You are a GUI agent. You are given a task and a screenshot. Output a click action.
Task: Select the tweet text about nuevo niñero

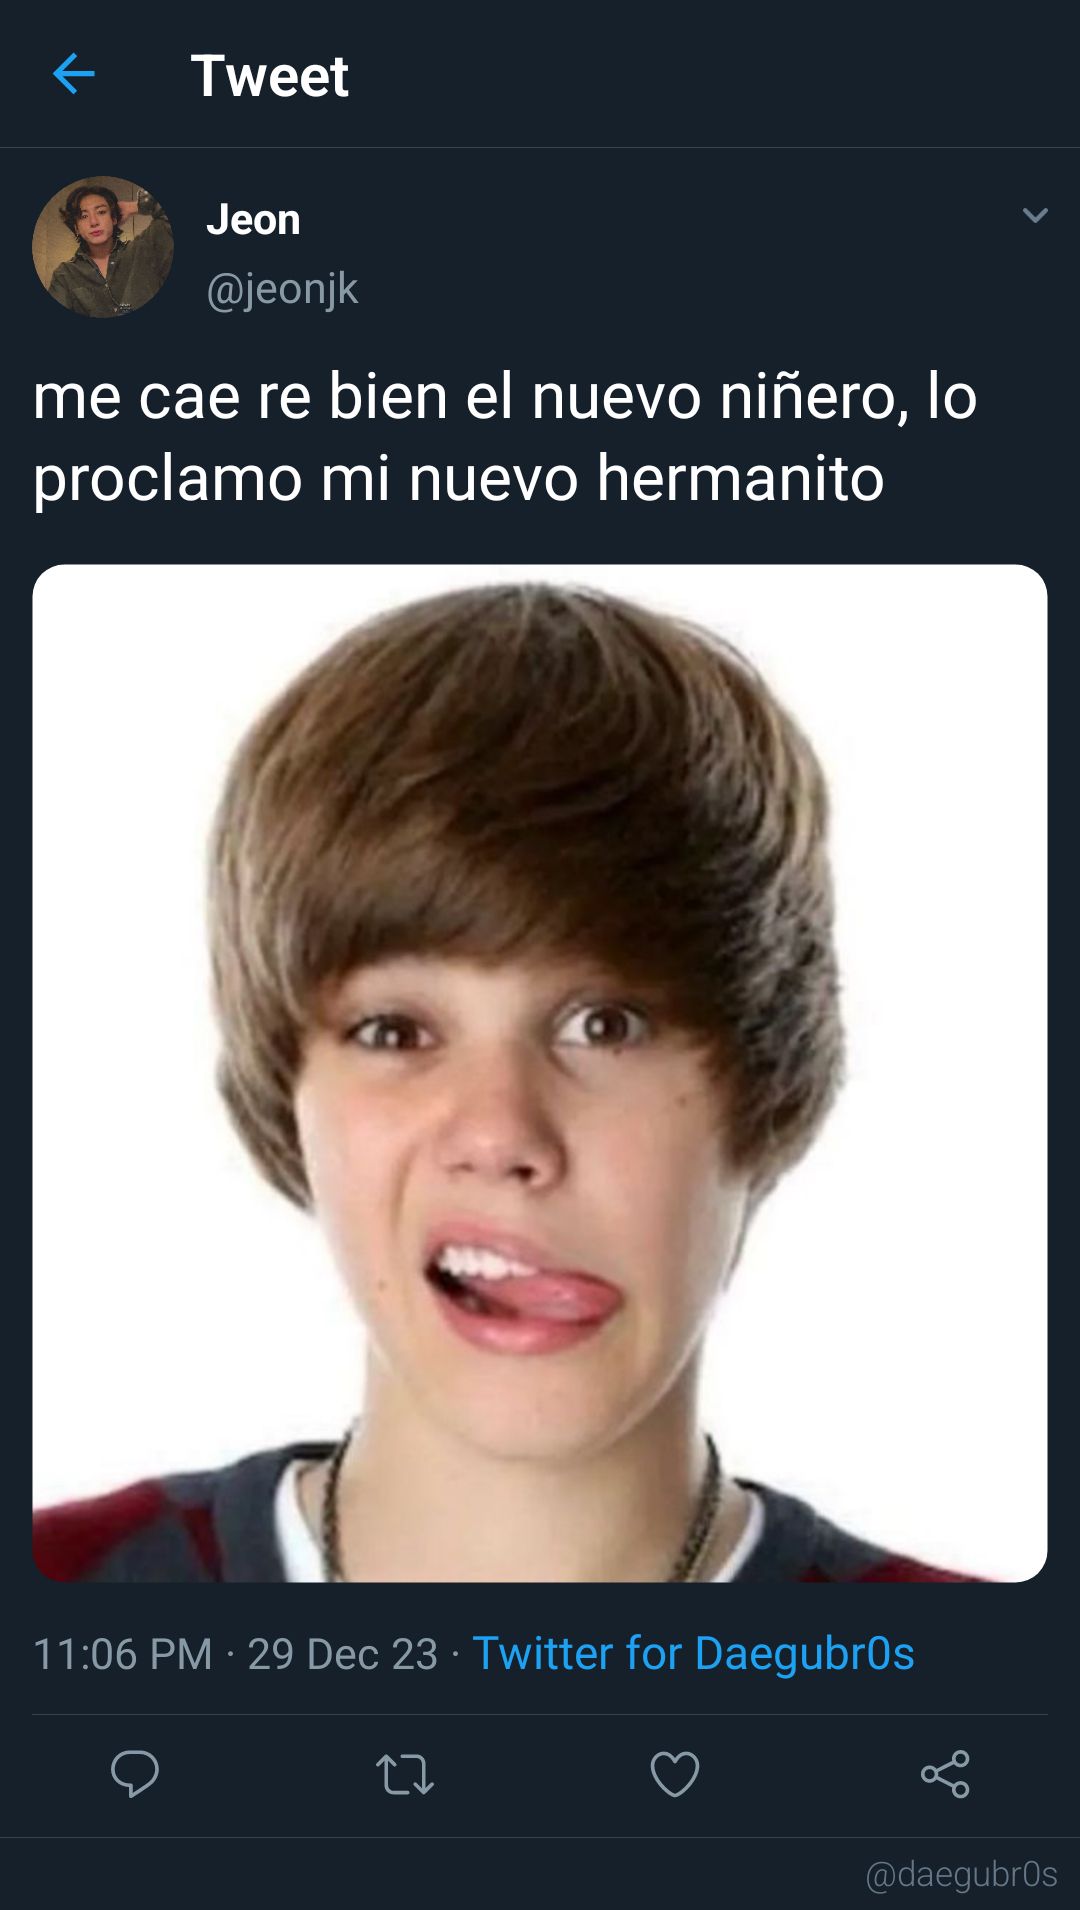point(505,437)
